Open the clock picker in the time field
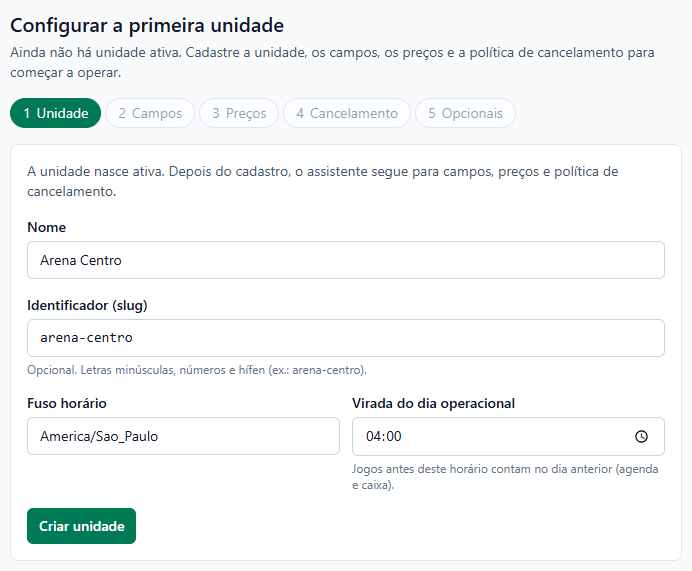 (641, 436)
